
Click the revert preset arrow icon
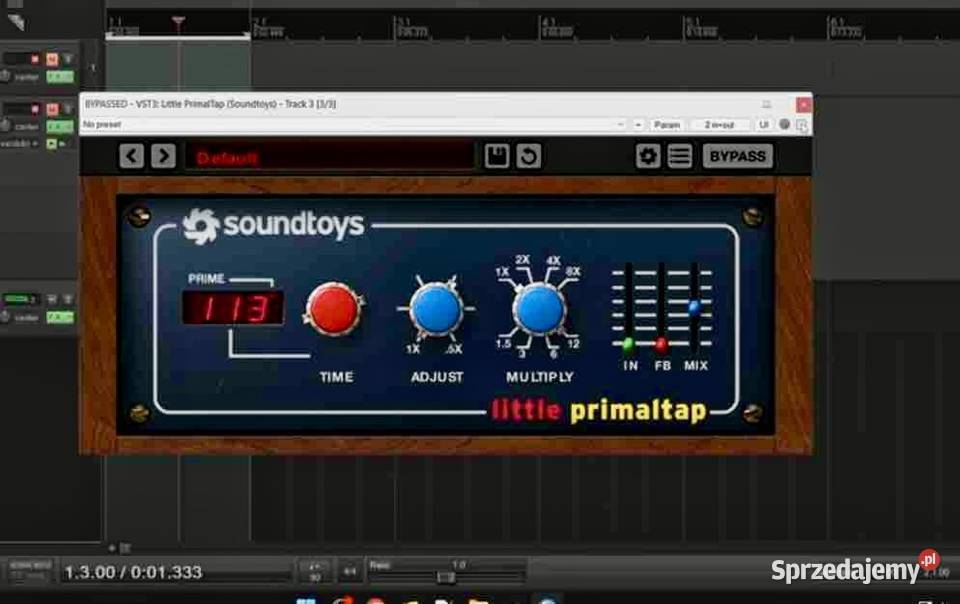[x=531, y=155]
